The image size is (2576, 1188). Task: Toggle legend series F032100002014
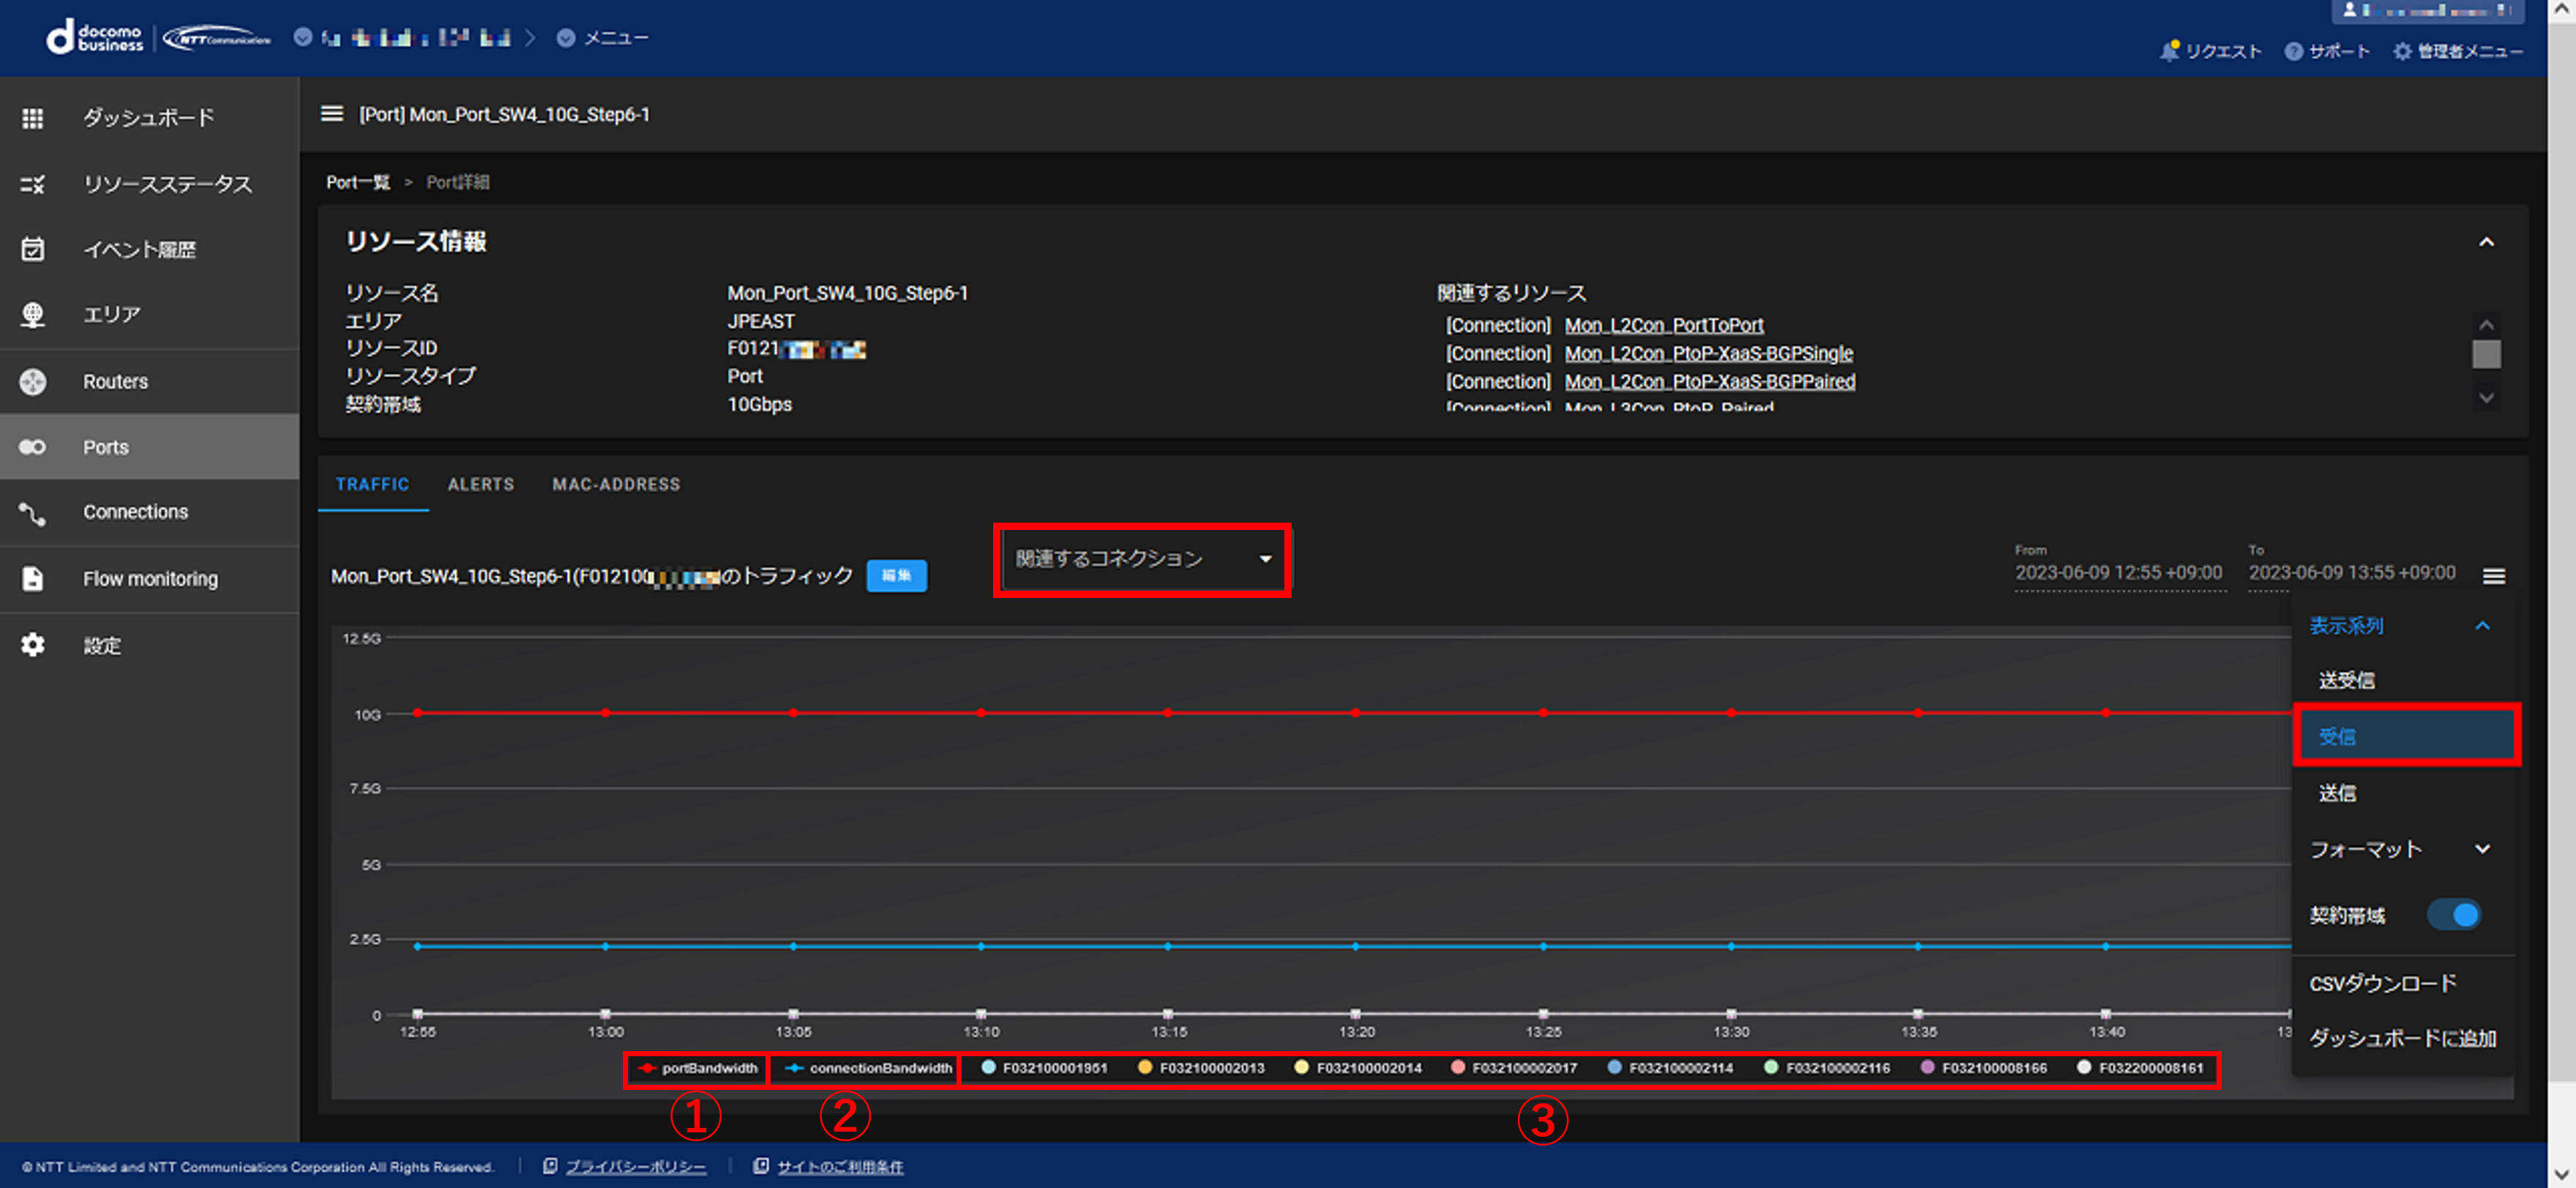[x=1358, y=1068]
